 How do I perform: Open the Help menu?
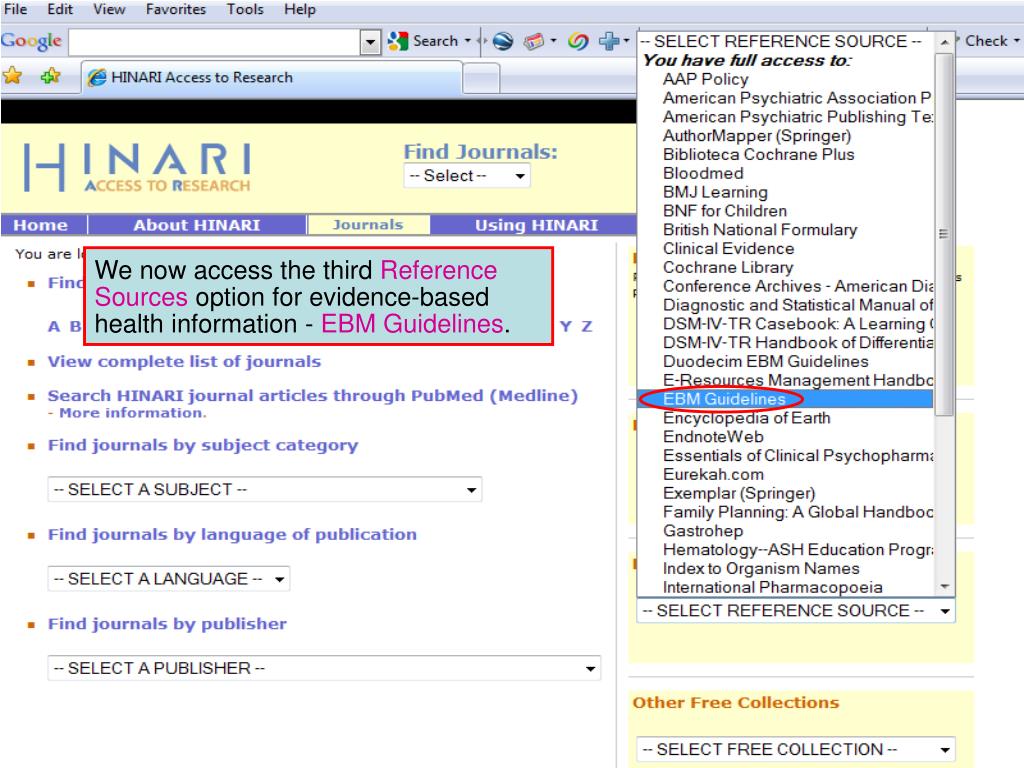tap(300, 9)
